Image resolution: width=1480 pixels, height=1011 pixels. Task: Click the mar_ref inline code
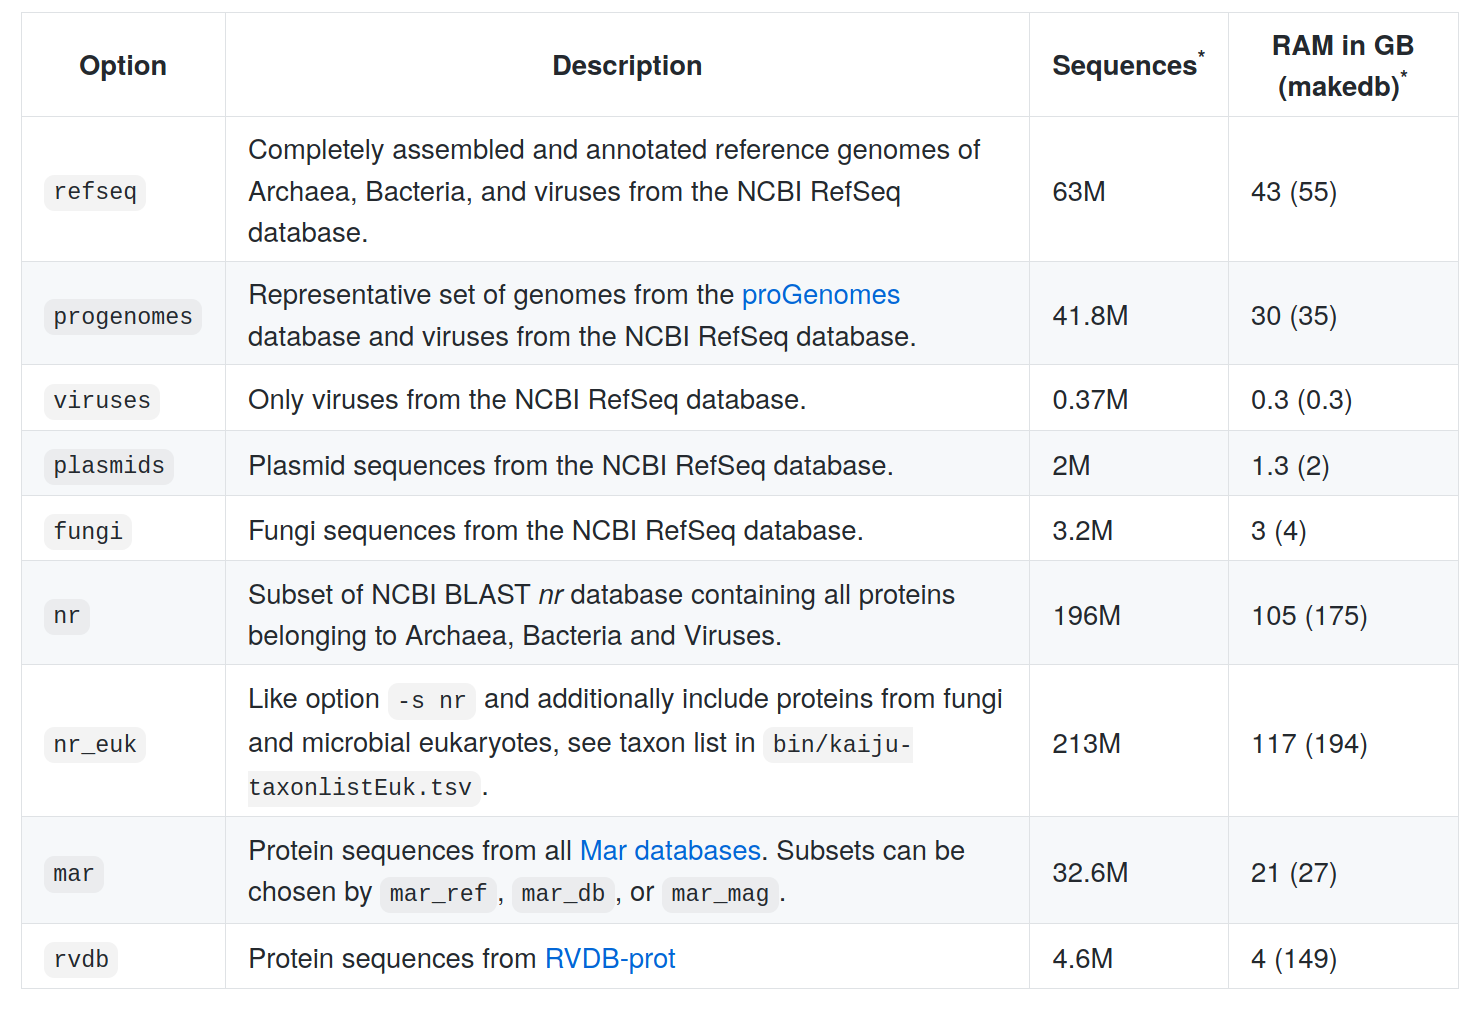click(x=438, y=893)
